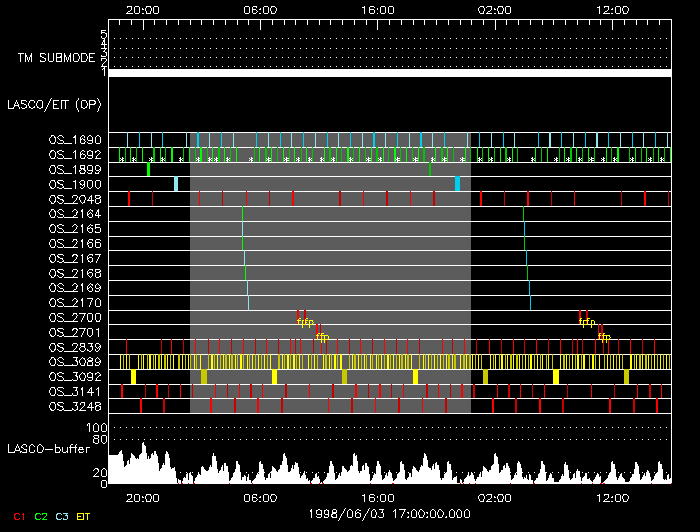Select the OS_1690 row label

[75, 140]
